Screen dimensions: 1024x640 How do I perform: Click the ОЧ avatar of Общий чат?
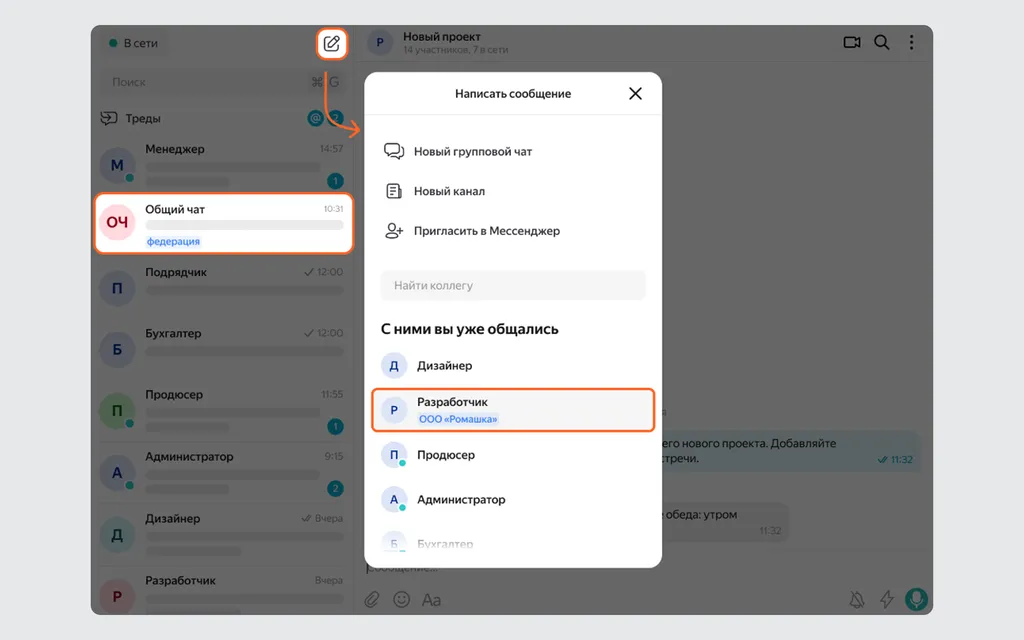click(x=118, y=223)
